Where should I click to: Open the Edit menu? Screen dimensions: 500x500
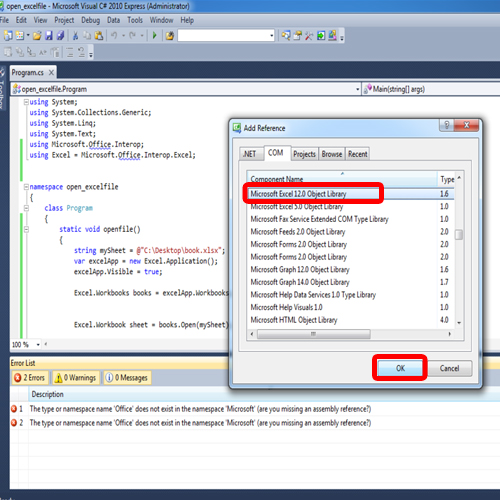(x=21, y=20)
